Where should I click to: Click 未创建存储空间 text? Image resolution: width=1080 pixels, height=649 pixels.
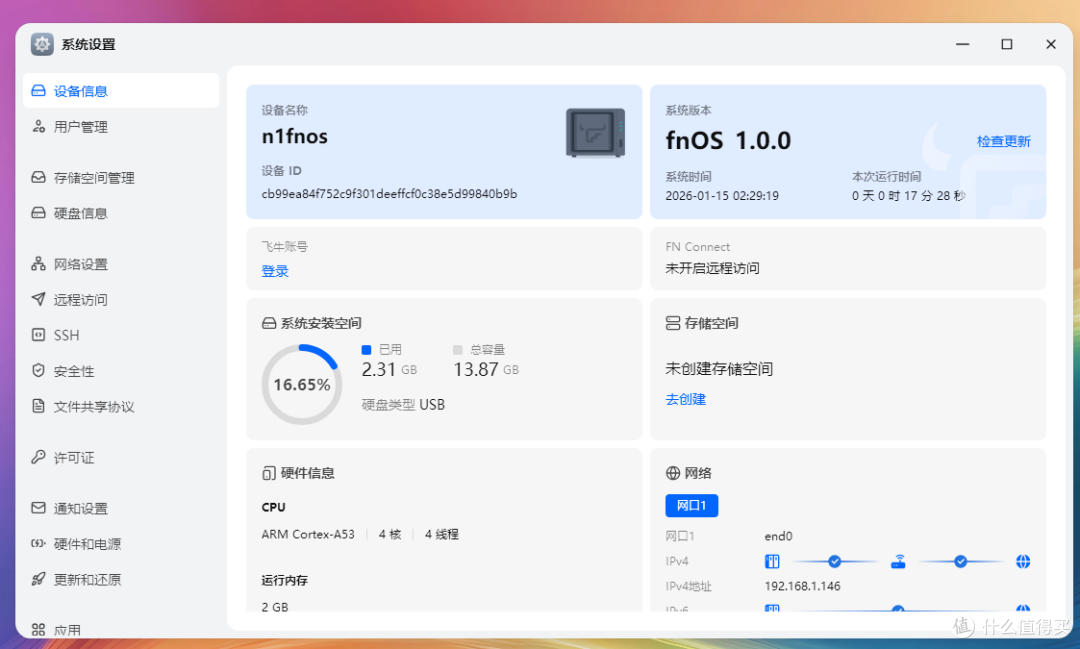coord(719,369)
